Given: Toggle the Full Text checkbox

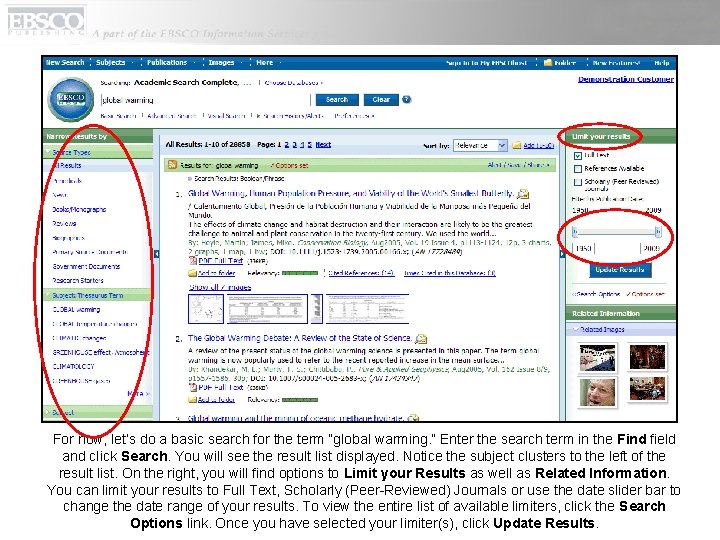Looking at the screenshot, I should point(578,156).
